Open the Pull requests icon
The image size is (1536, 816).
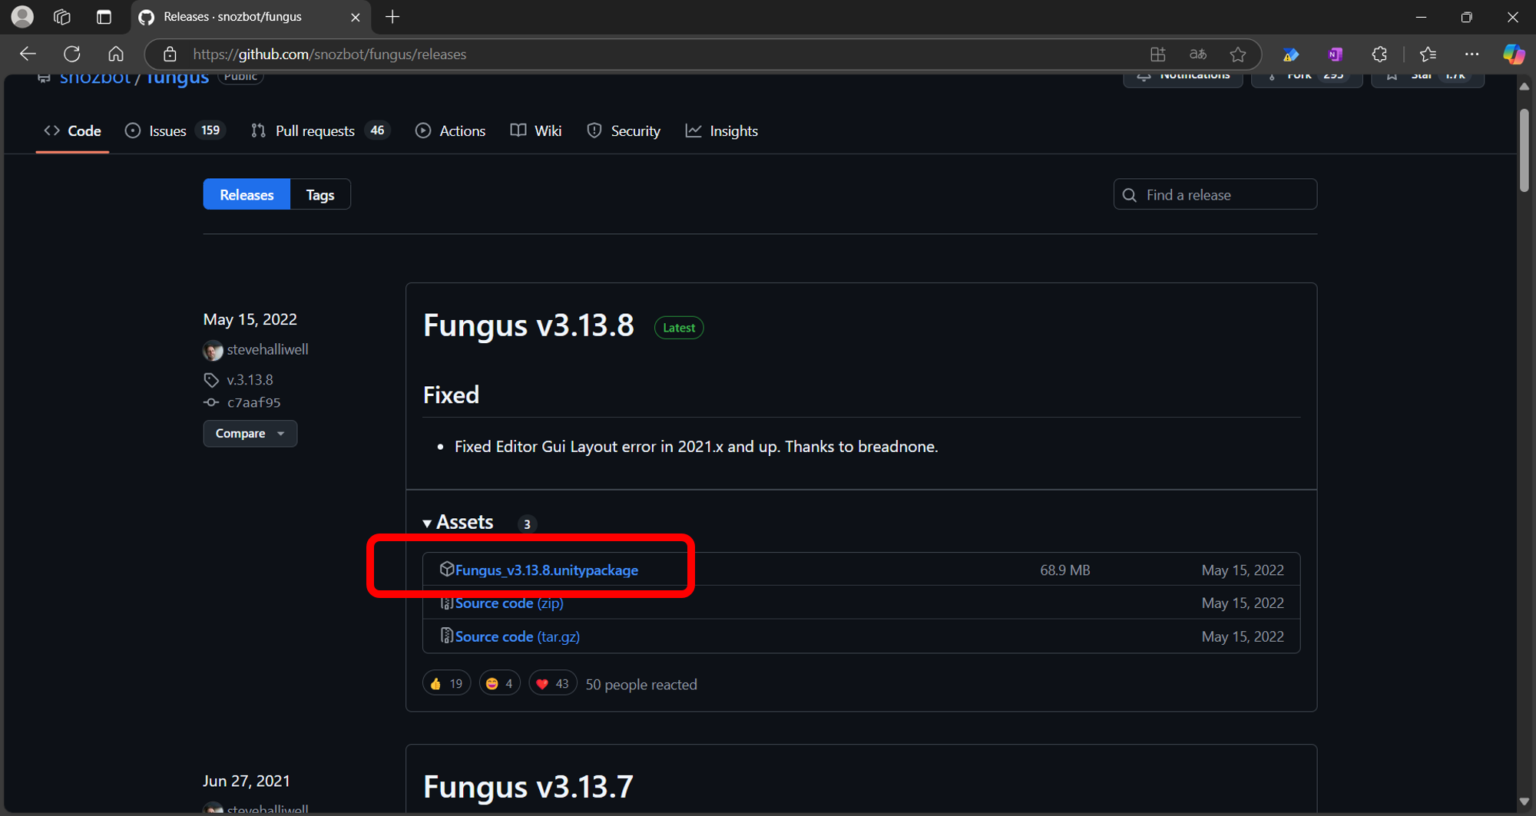(x=256, y=130)
